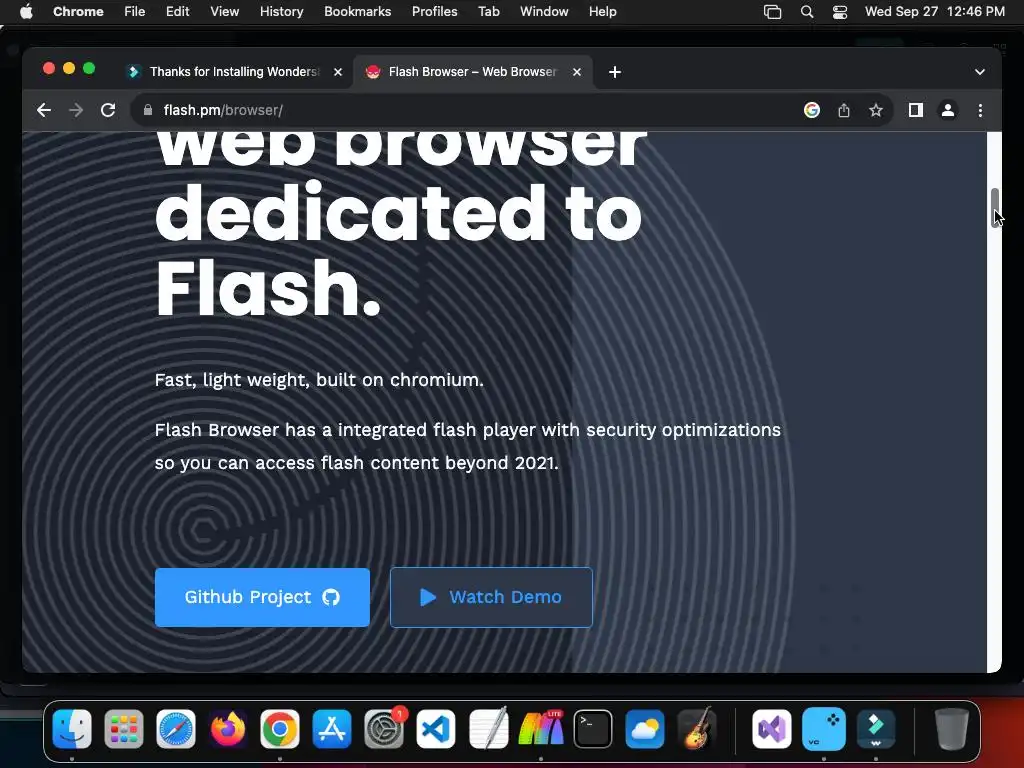Open the cloud weather app in Dock

645,728
